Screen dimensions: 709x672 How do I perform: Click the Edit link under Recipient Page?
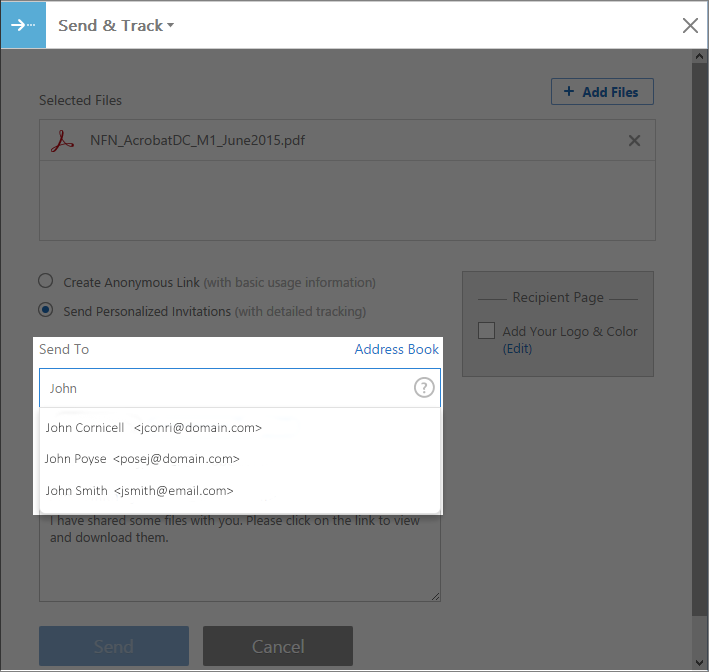tap(517, 349)
